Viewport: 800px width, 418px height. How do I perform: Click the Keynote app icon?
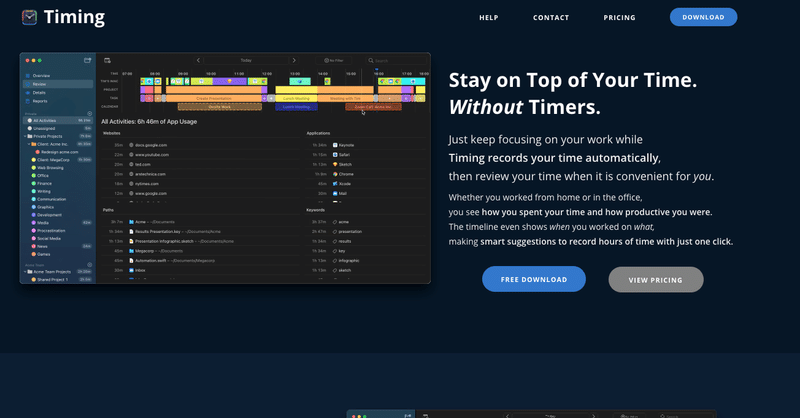[335, 145]
